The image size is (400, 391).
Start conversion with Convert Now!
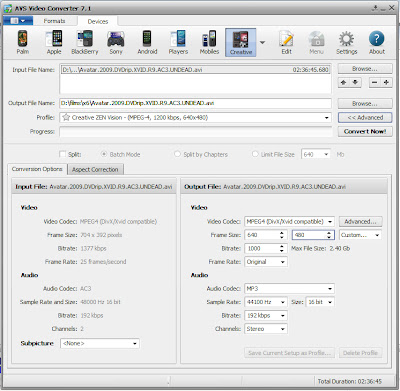click(x=365, y=131)
